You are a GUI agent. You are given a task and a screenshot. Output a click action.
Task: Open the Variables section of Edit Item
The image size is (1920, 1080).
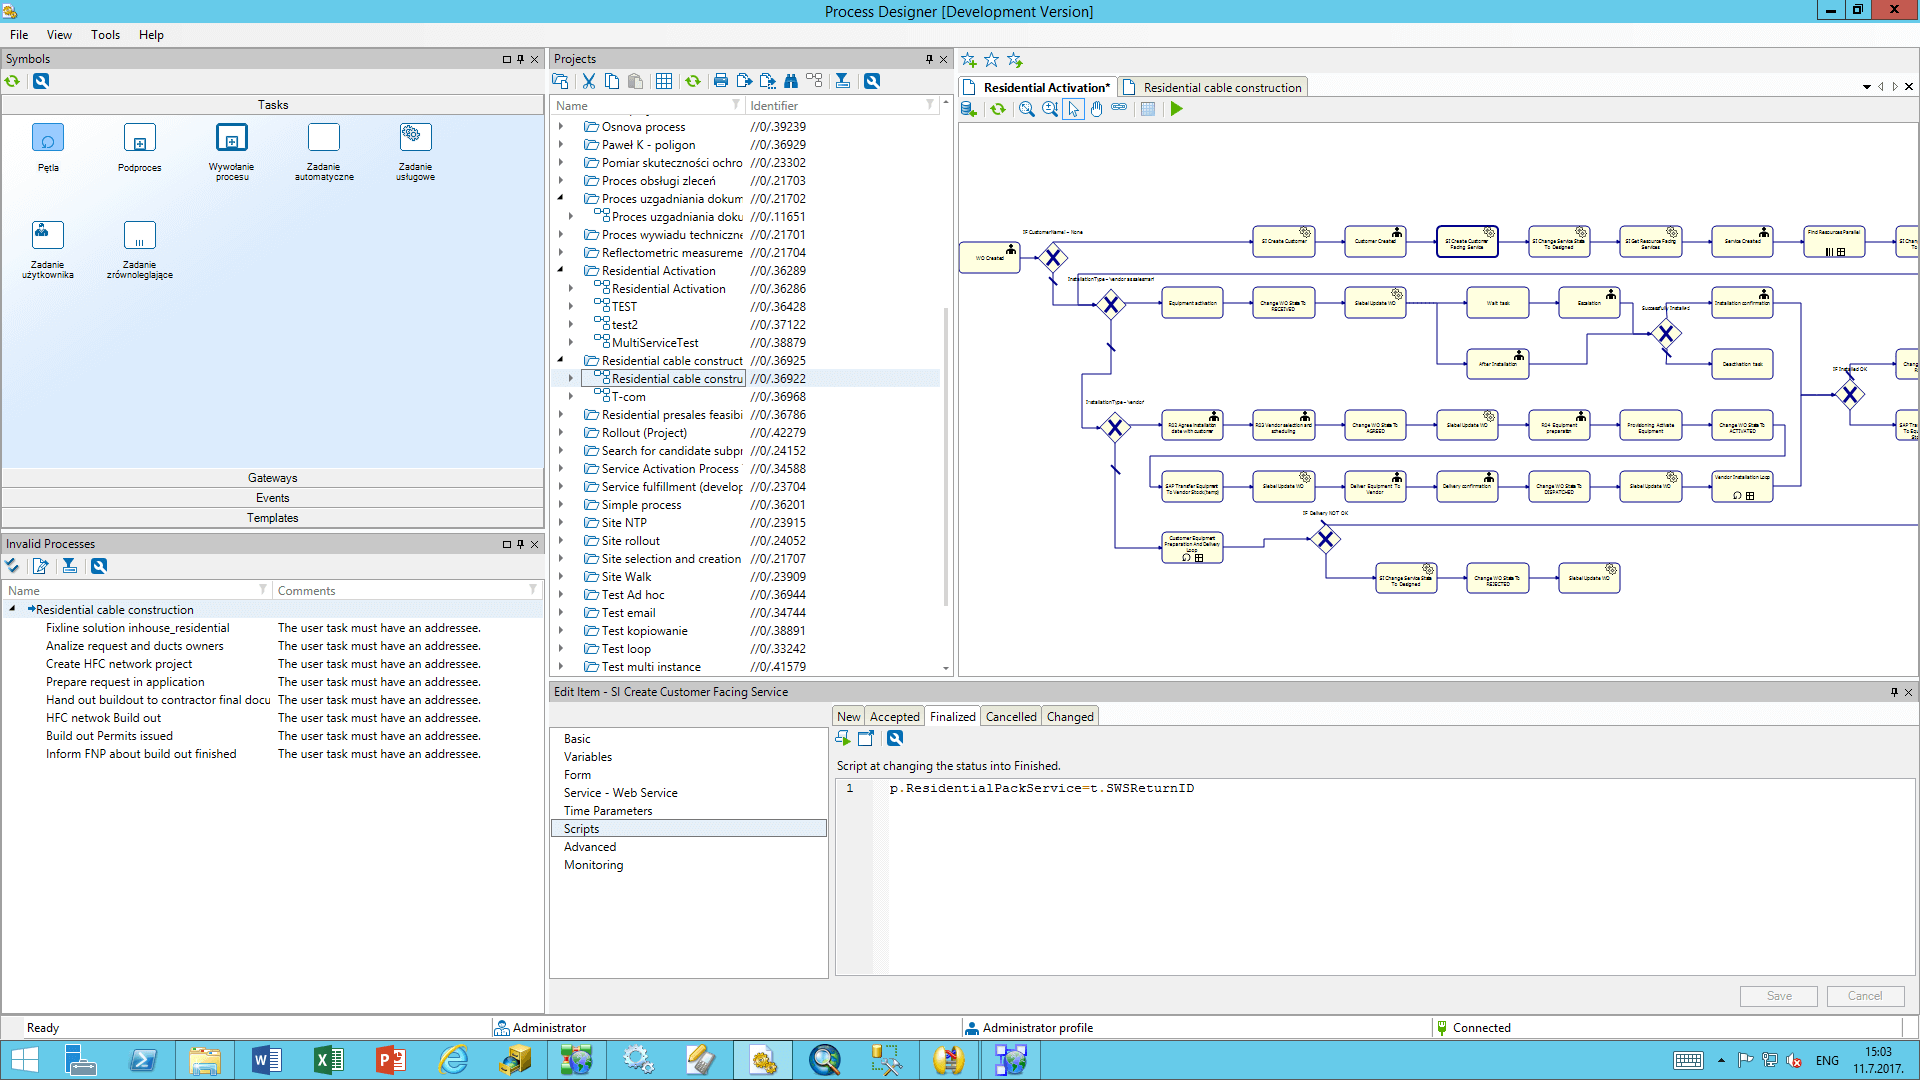[x=588, y=757]
